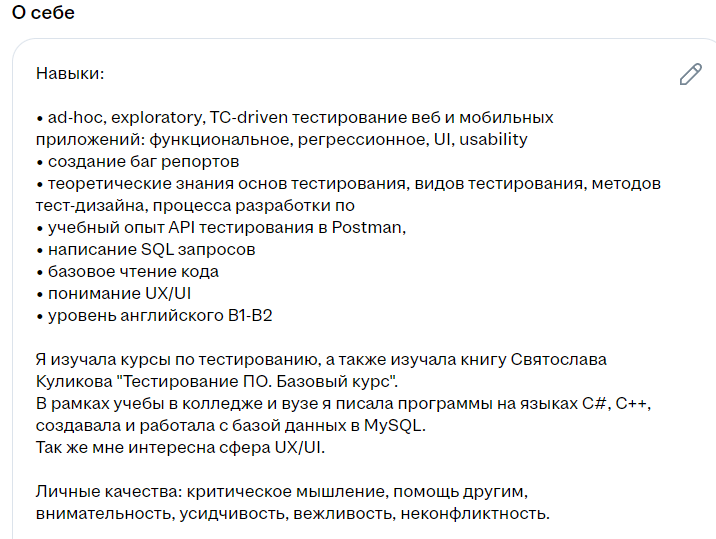Click the 'О себе' section heading
This screenshot has width=716, height=539.
43,12
